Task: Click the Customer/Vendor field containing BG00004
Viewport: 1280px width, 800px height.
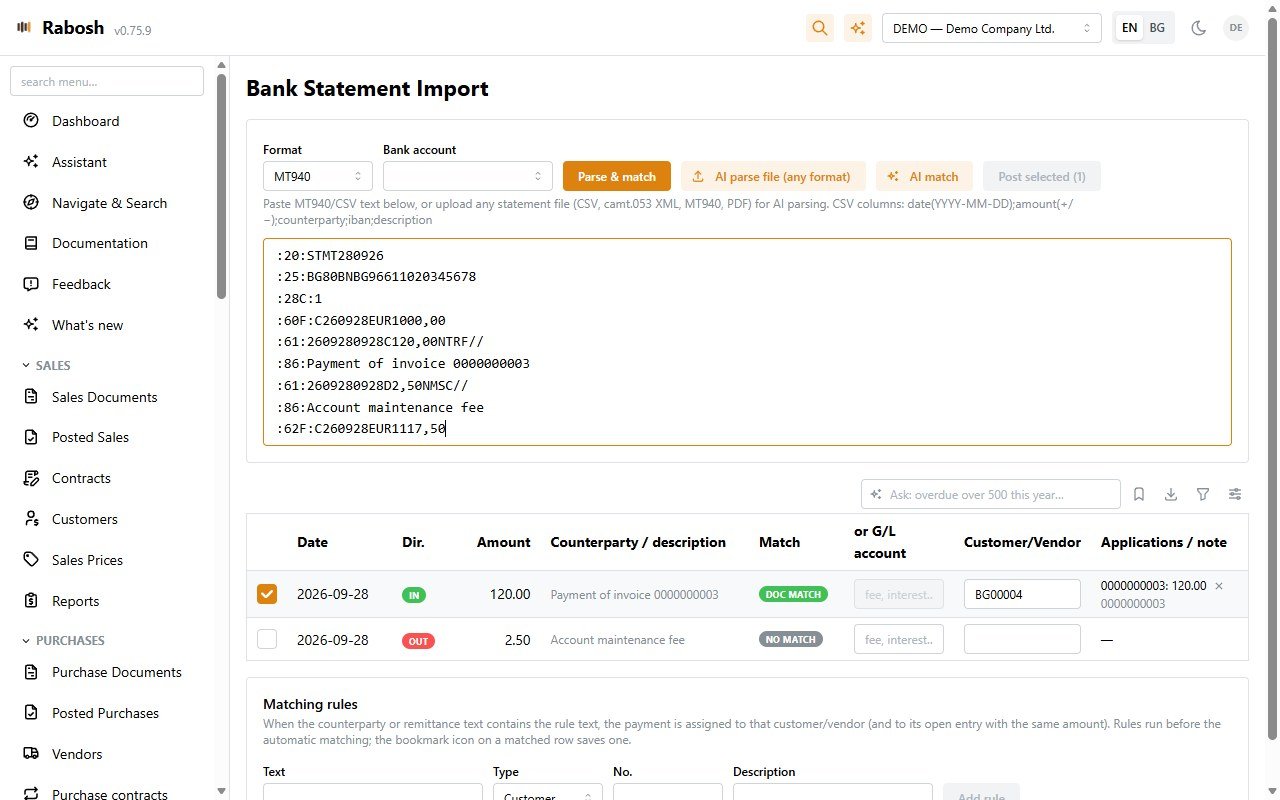Action: 1022,594
